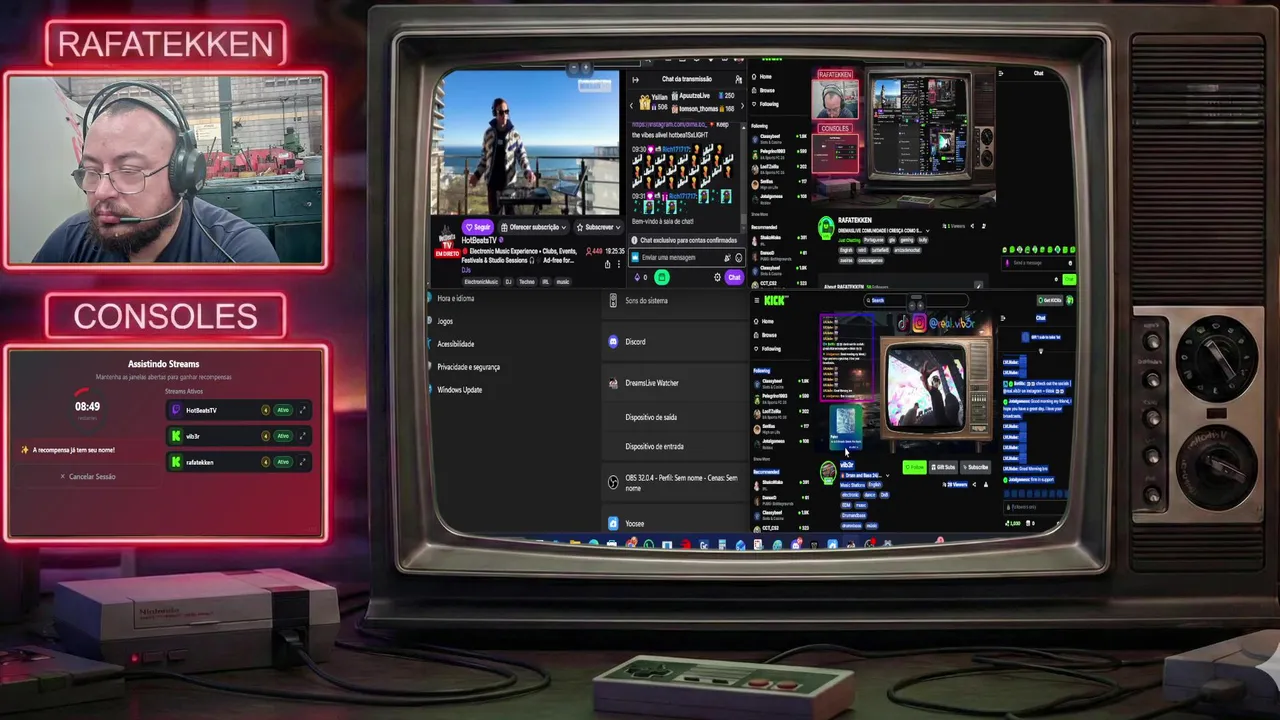Open Privacidade e segurança in Settings
Image resolution: width=1280 pixels, height=720 pixels.
(x=469, y=367)
